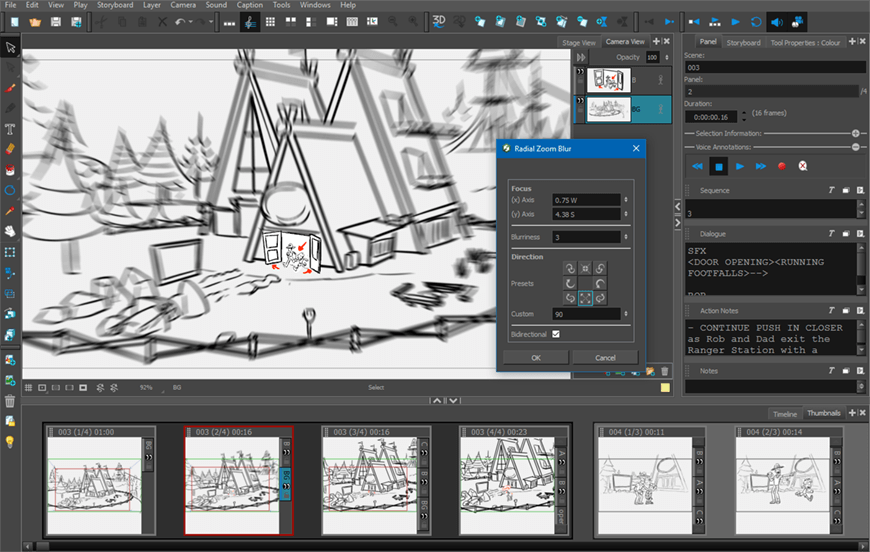Toggle the Bidirectional checkbox
This screenshot has width=870, height=552.
pyautogui.click(x=556, y=334)
